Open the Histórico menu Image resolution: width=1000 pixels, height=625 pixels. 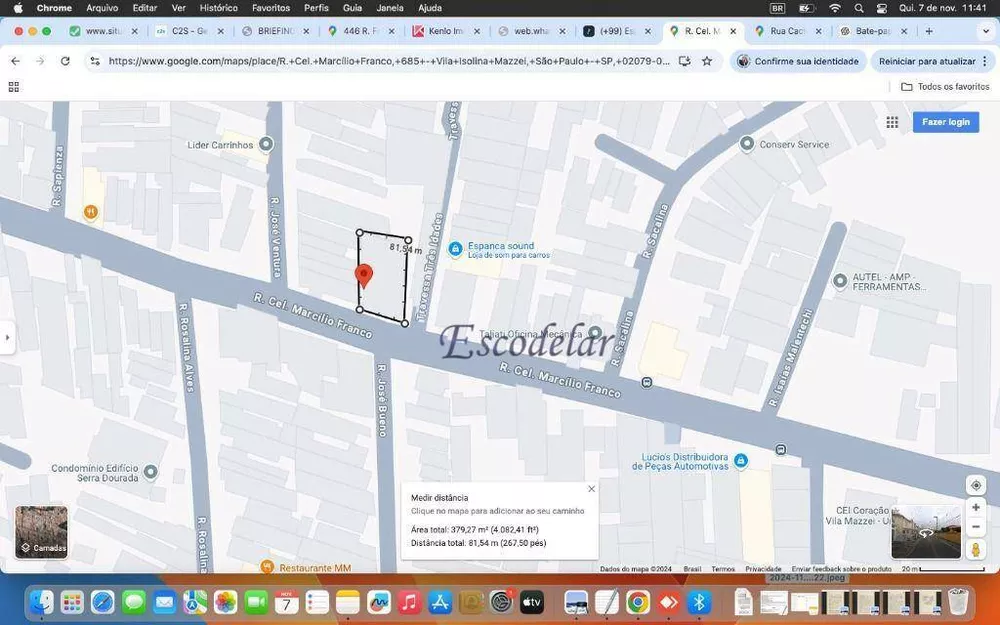tap(218, 8)
